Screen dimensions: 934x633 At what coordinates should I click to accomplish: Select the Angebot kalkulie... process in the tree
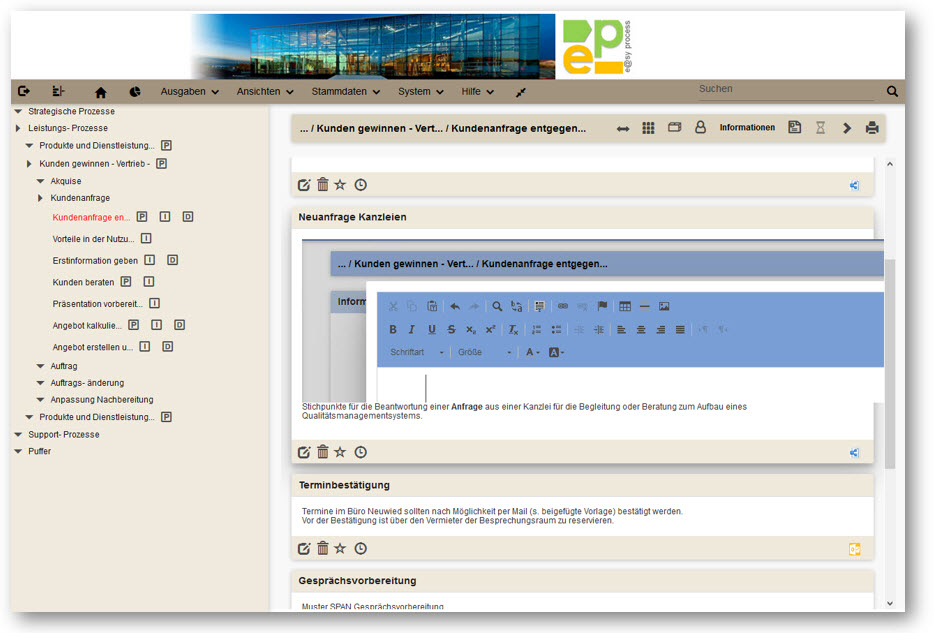87,325
